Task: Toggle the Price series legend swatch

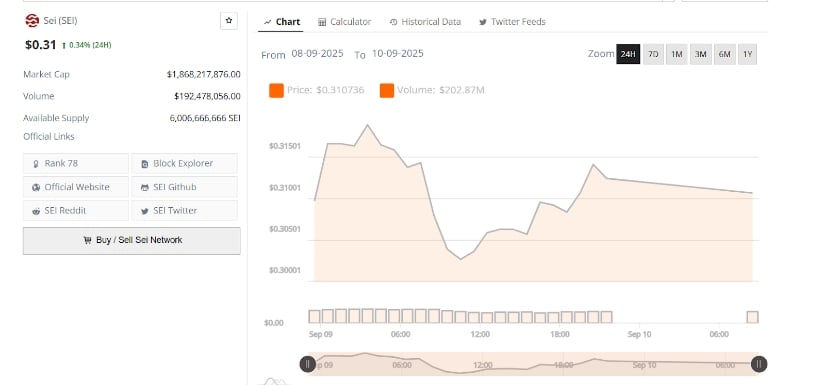Action: [x=276, y=90]
